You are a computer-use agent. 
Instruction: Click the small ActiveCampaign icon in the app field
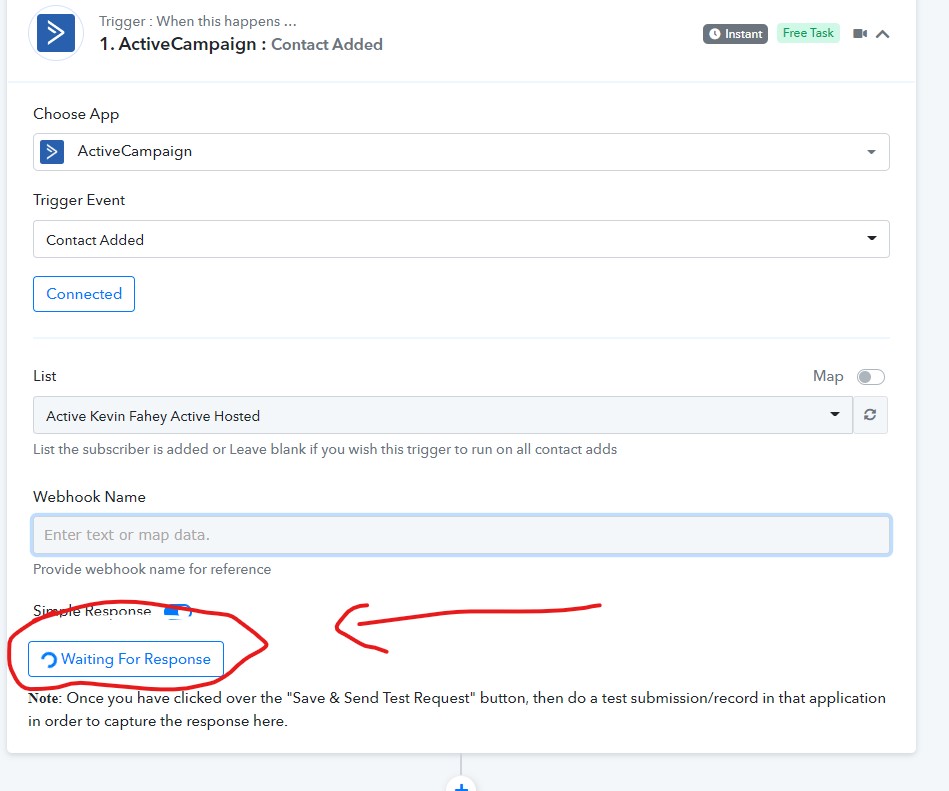point(52,152)
